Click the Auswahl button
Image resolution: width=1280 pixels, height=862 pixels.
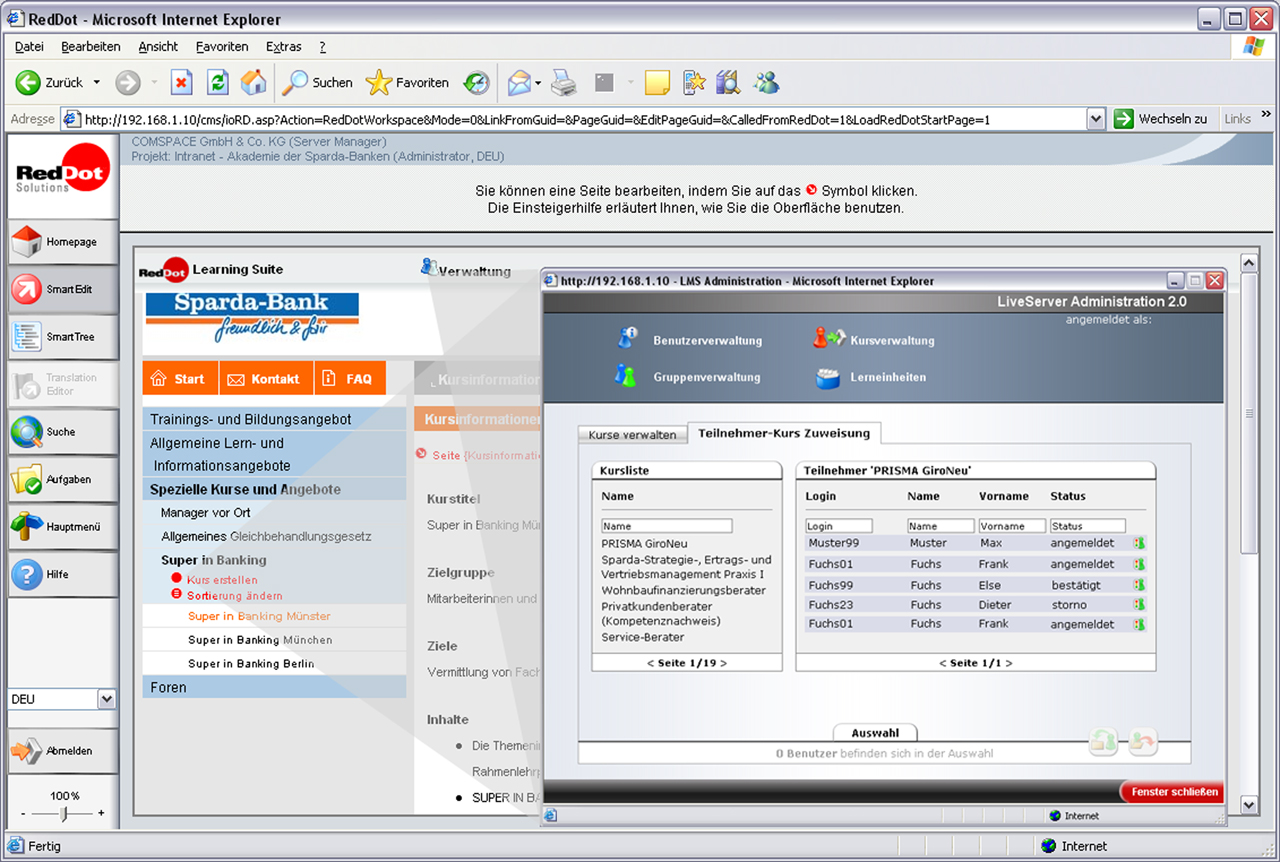tap(875, 732)
